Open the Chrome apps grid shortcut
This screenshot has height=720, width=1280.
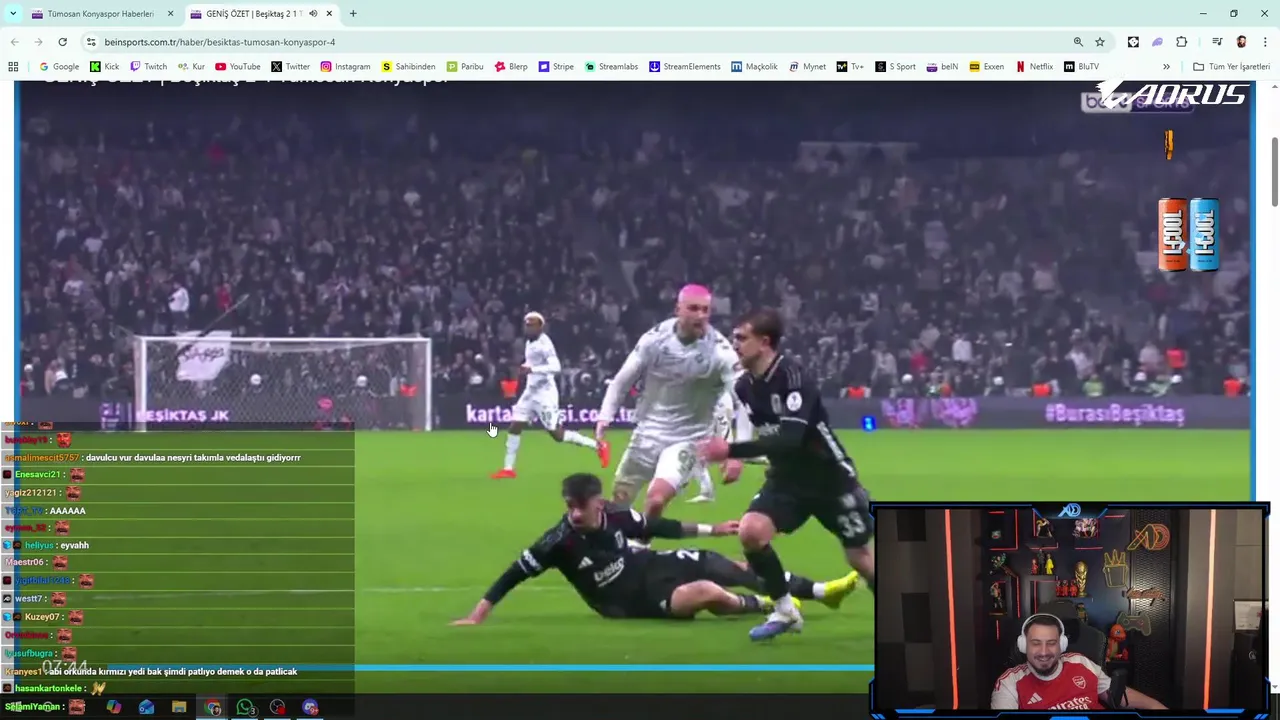point(13,67)
